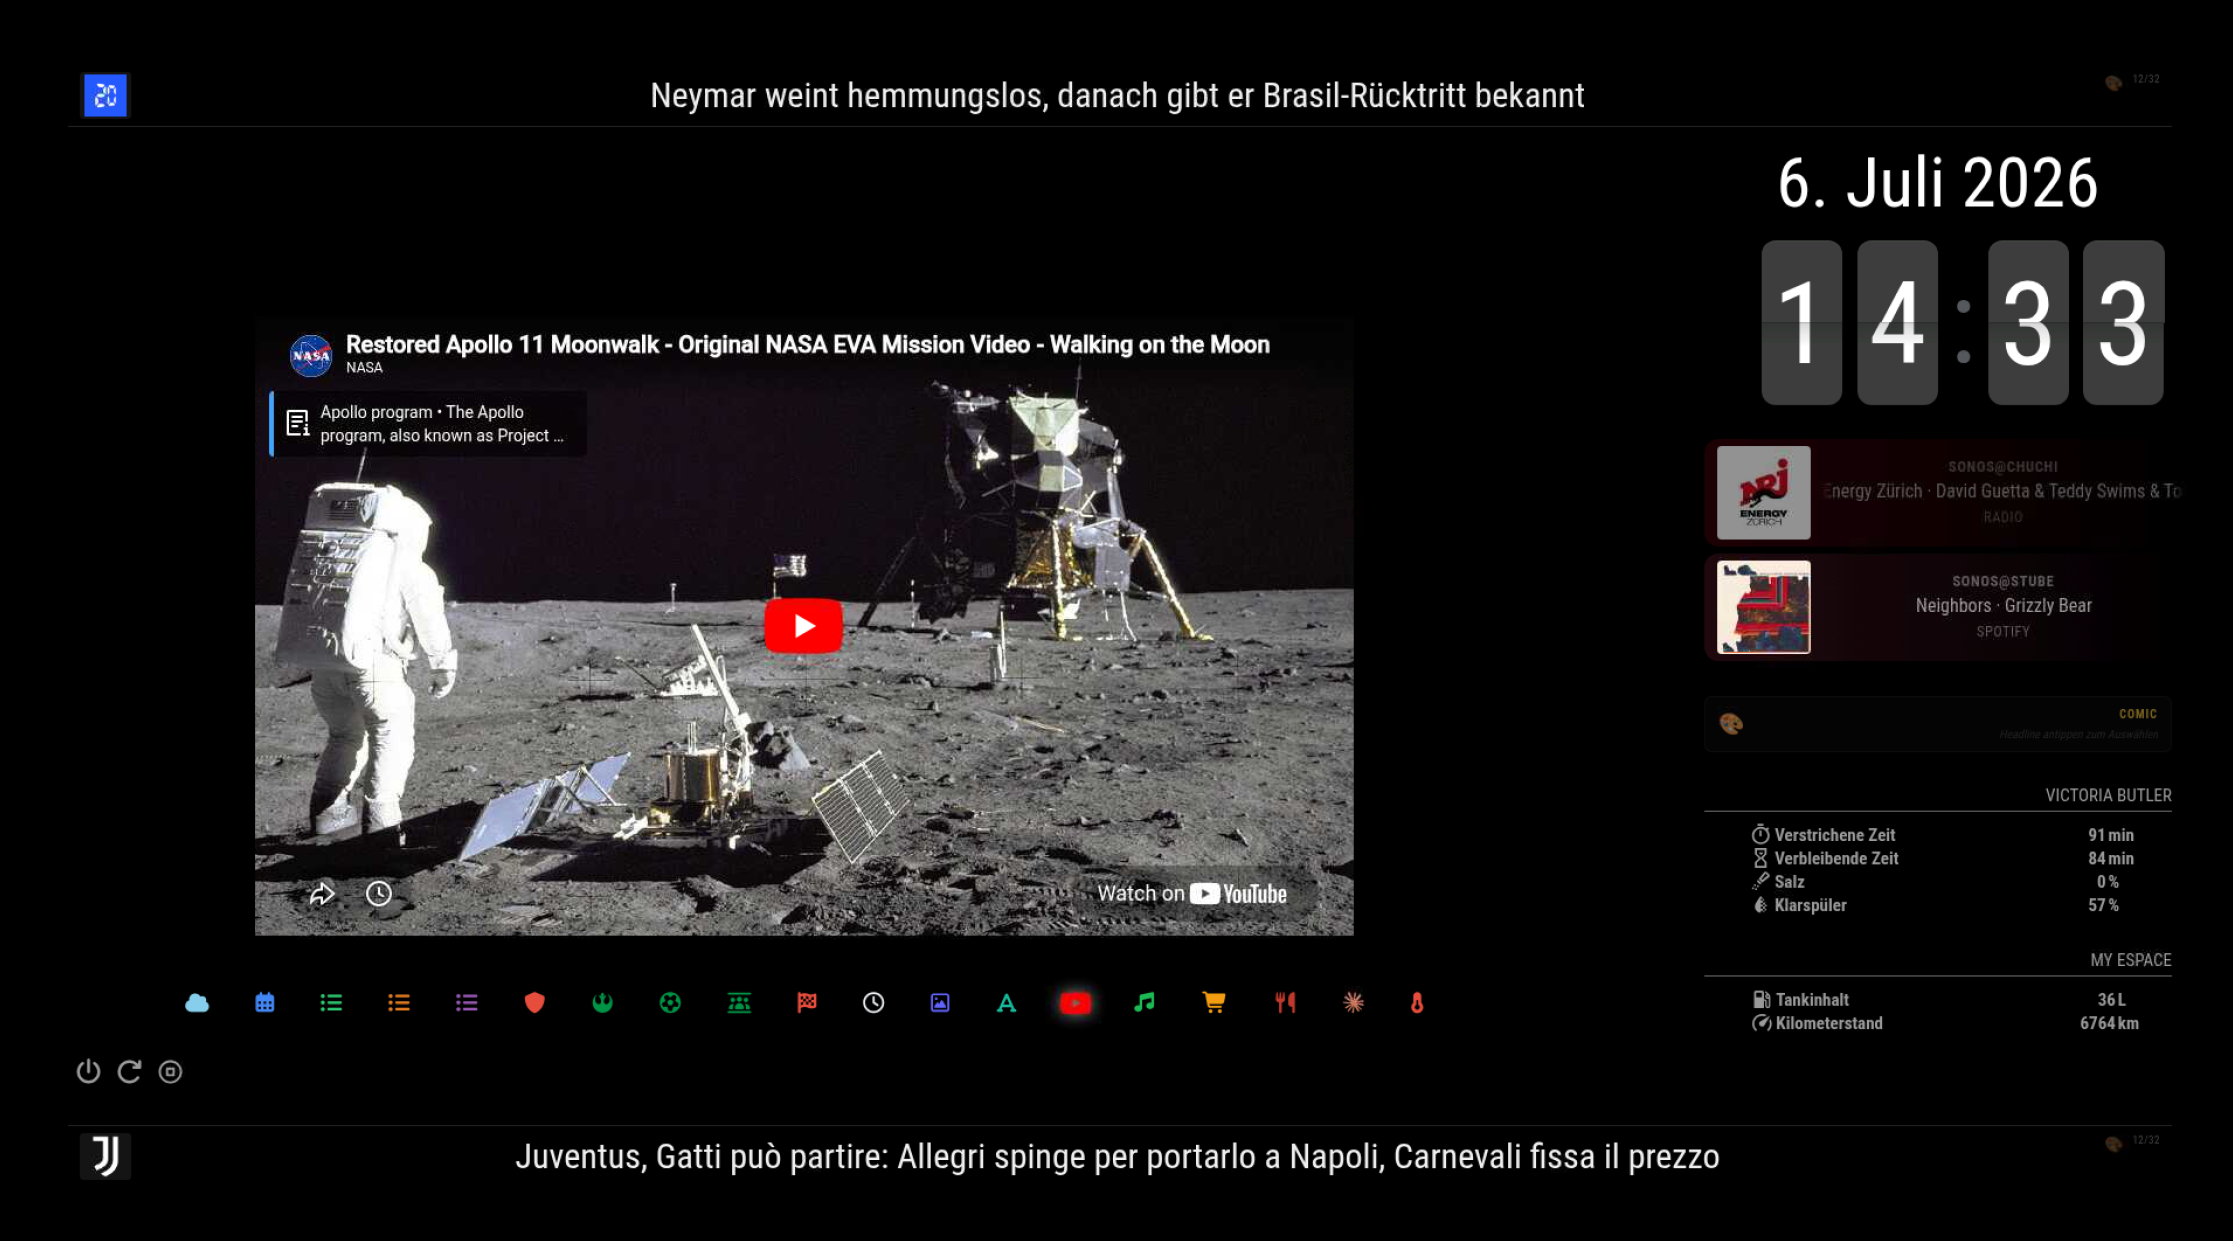Select the orange list page icon

click(x=399, y=1003)
